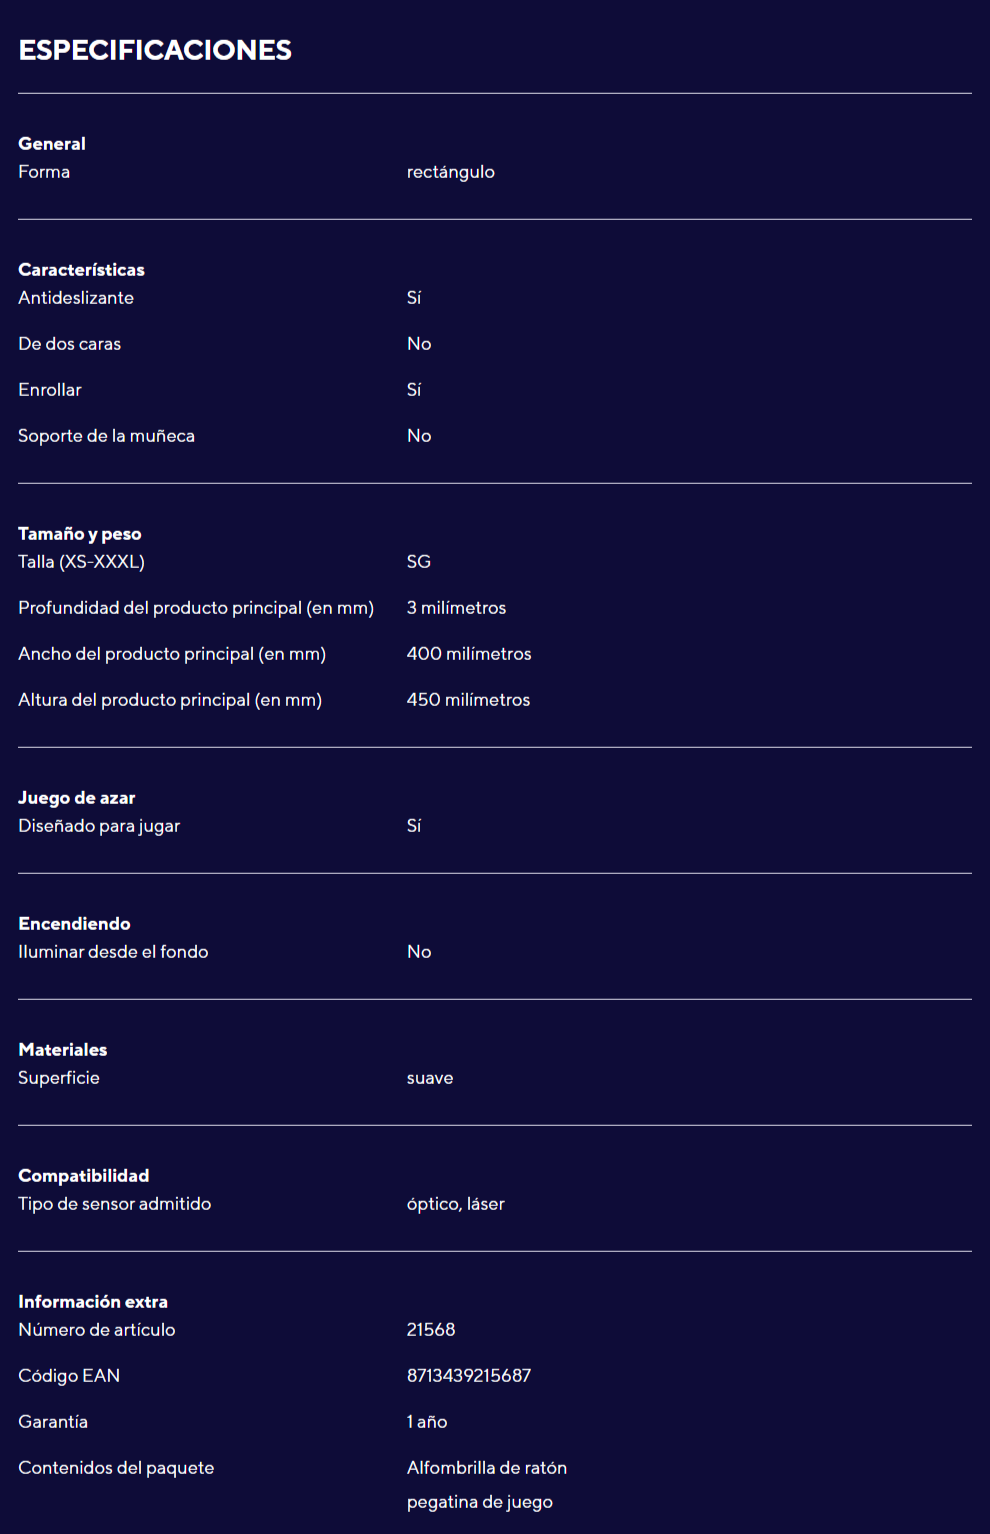
Task: Click the Soporte de la muñeca label
Action: click(x=106, y=436)
